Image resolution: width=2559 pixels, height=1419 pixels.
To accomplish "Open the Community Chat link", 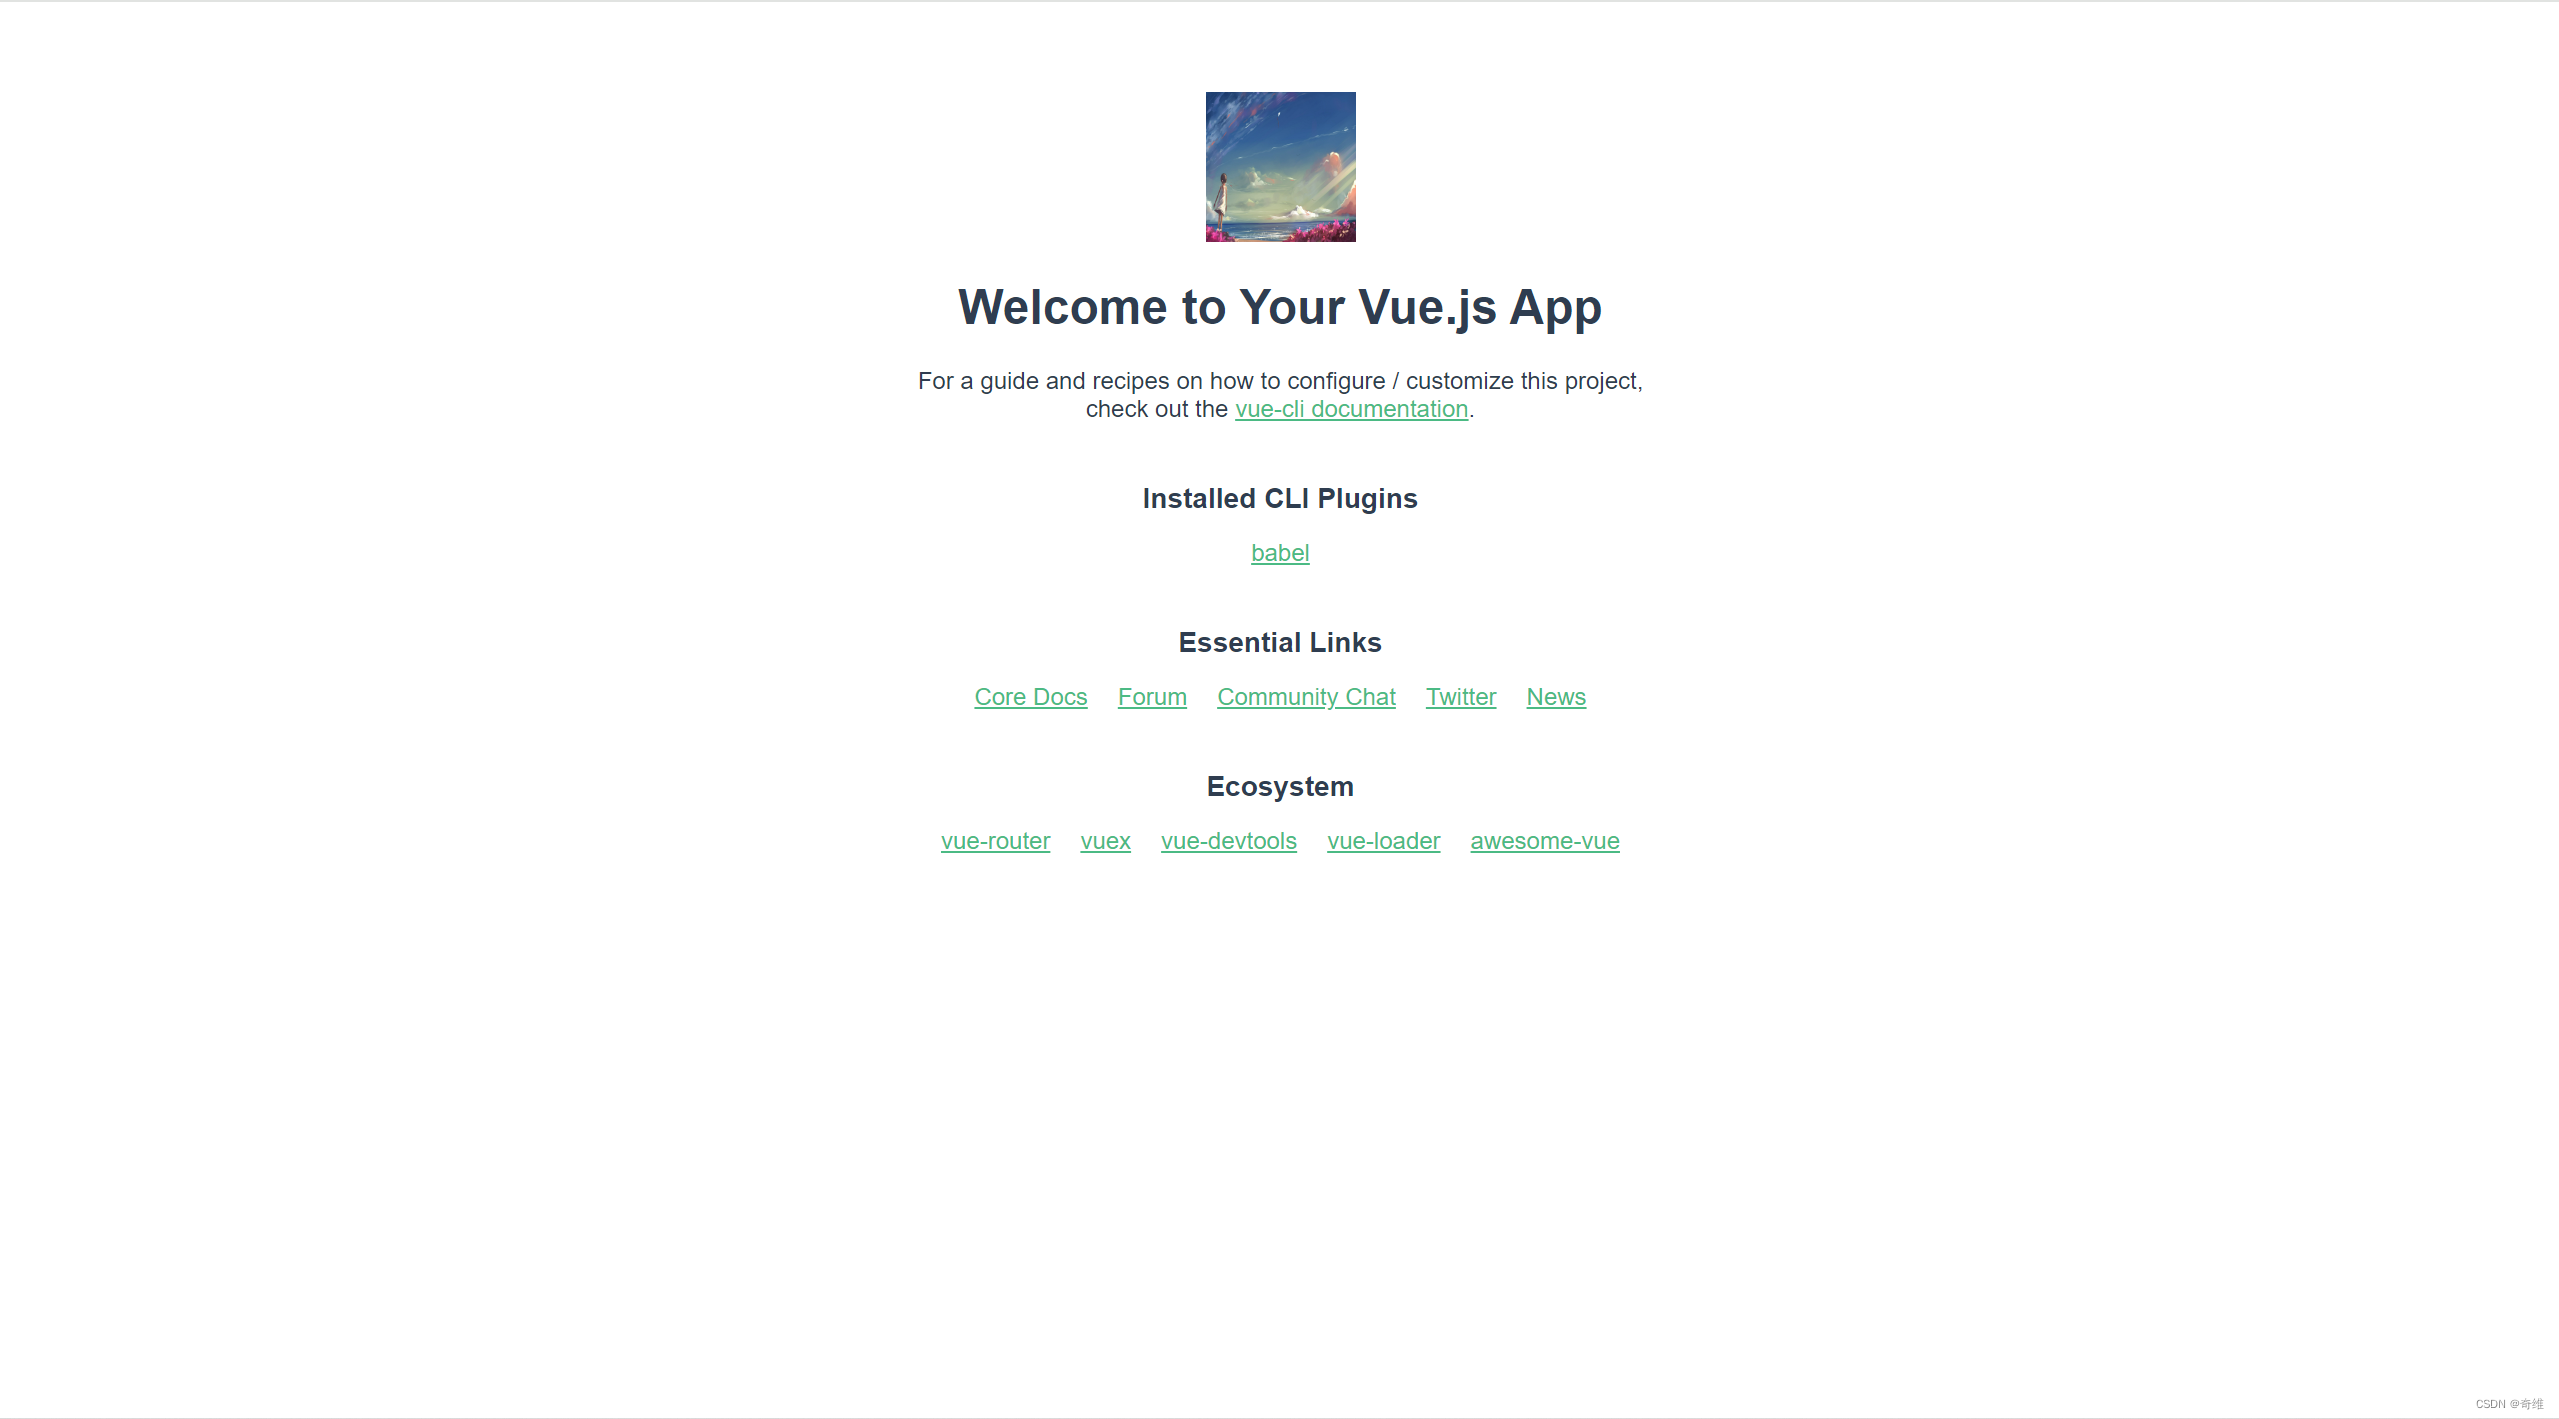I will click(x=1305, y=696).
